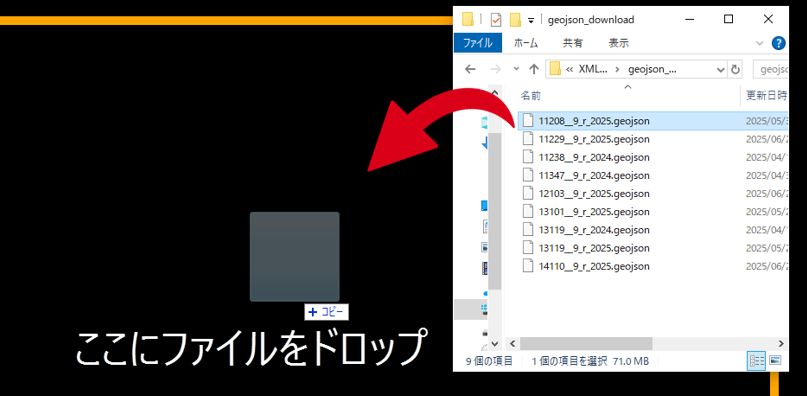The width and height of the screenshot is (807, 396).
Task: Open the 表示 ribbon tab
Action: click(619, 43)
